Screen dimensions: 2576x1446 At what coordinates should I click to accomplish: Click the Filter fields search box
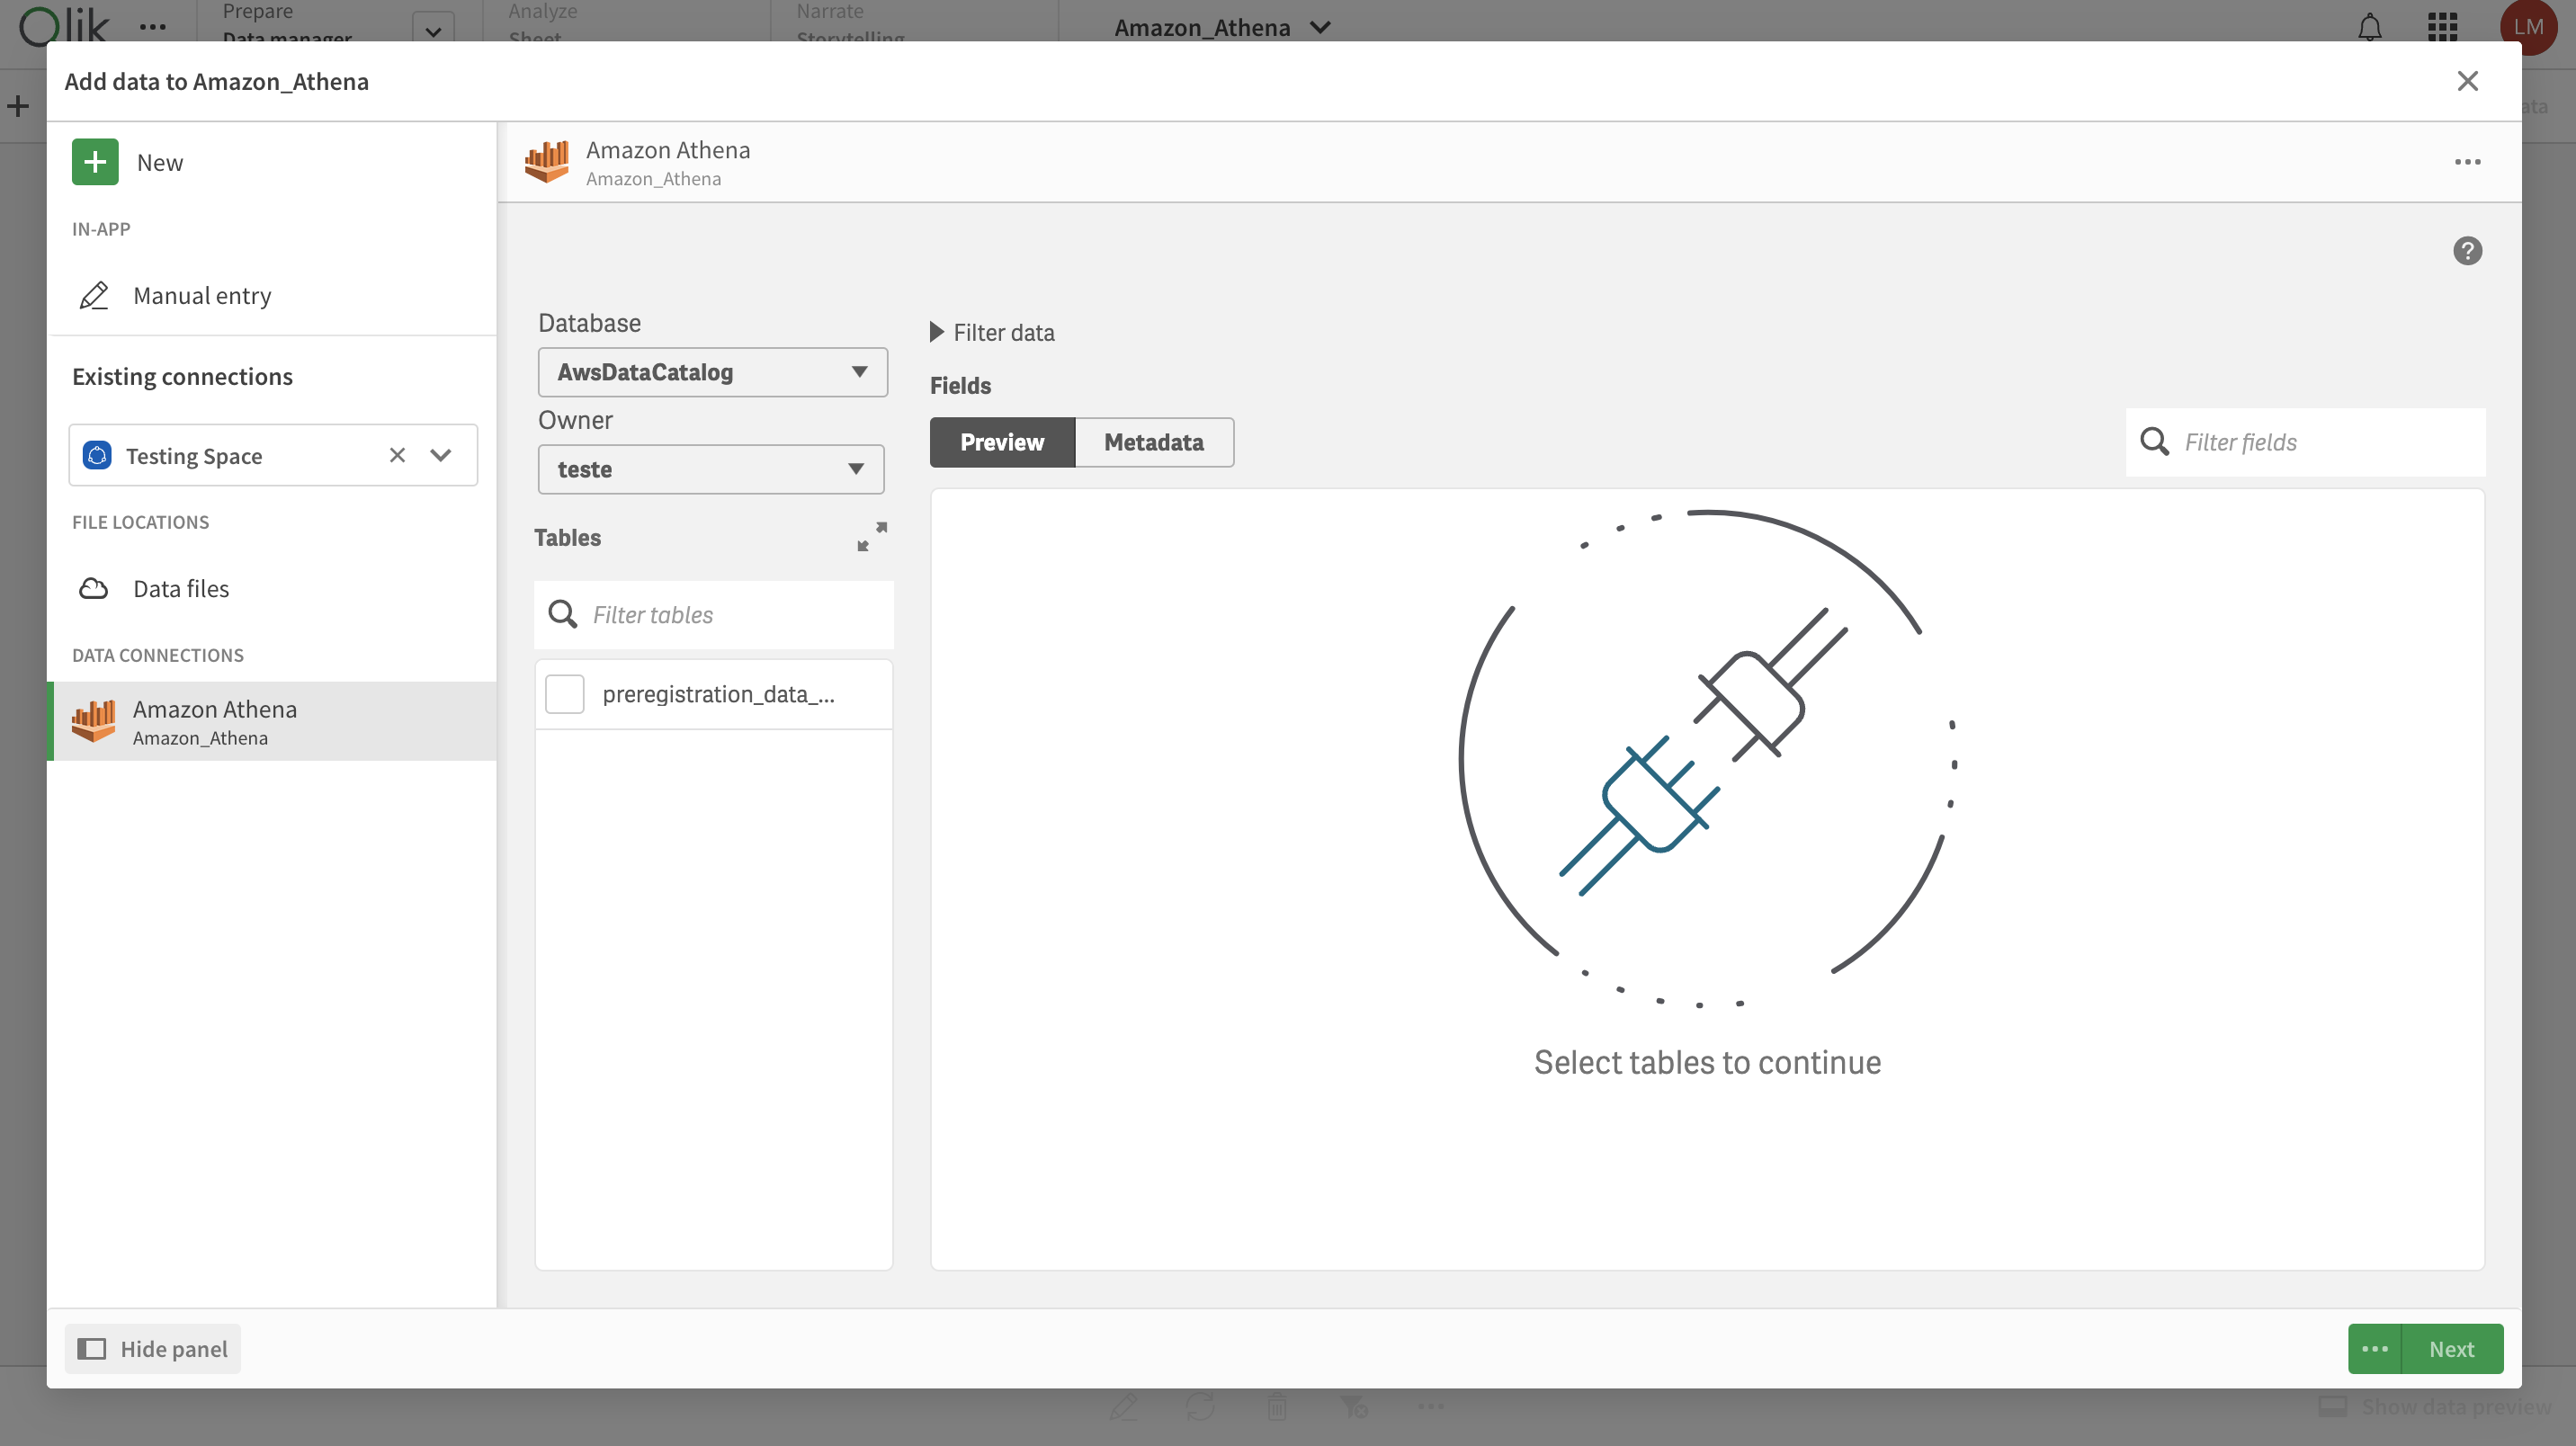(x=2305, y=442)
